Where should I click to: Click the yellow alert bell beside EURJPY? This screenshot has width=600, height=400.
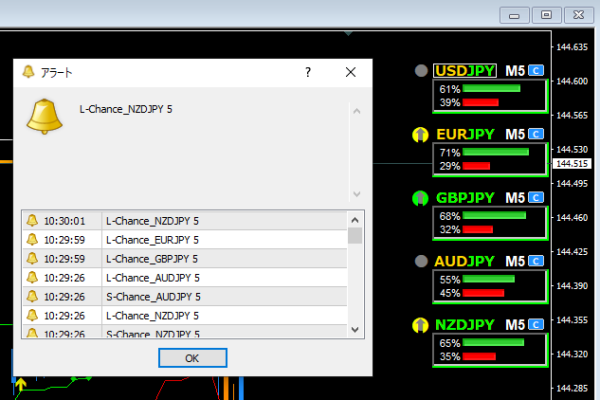421,135
